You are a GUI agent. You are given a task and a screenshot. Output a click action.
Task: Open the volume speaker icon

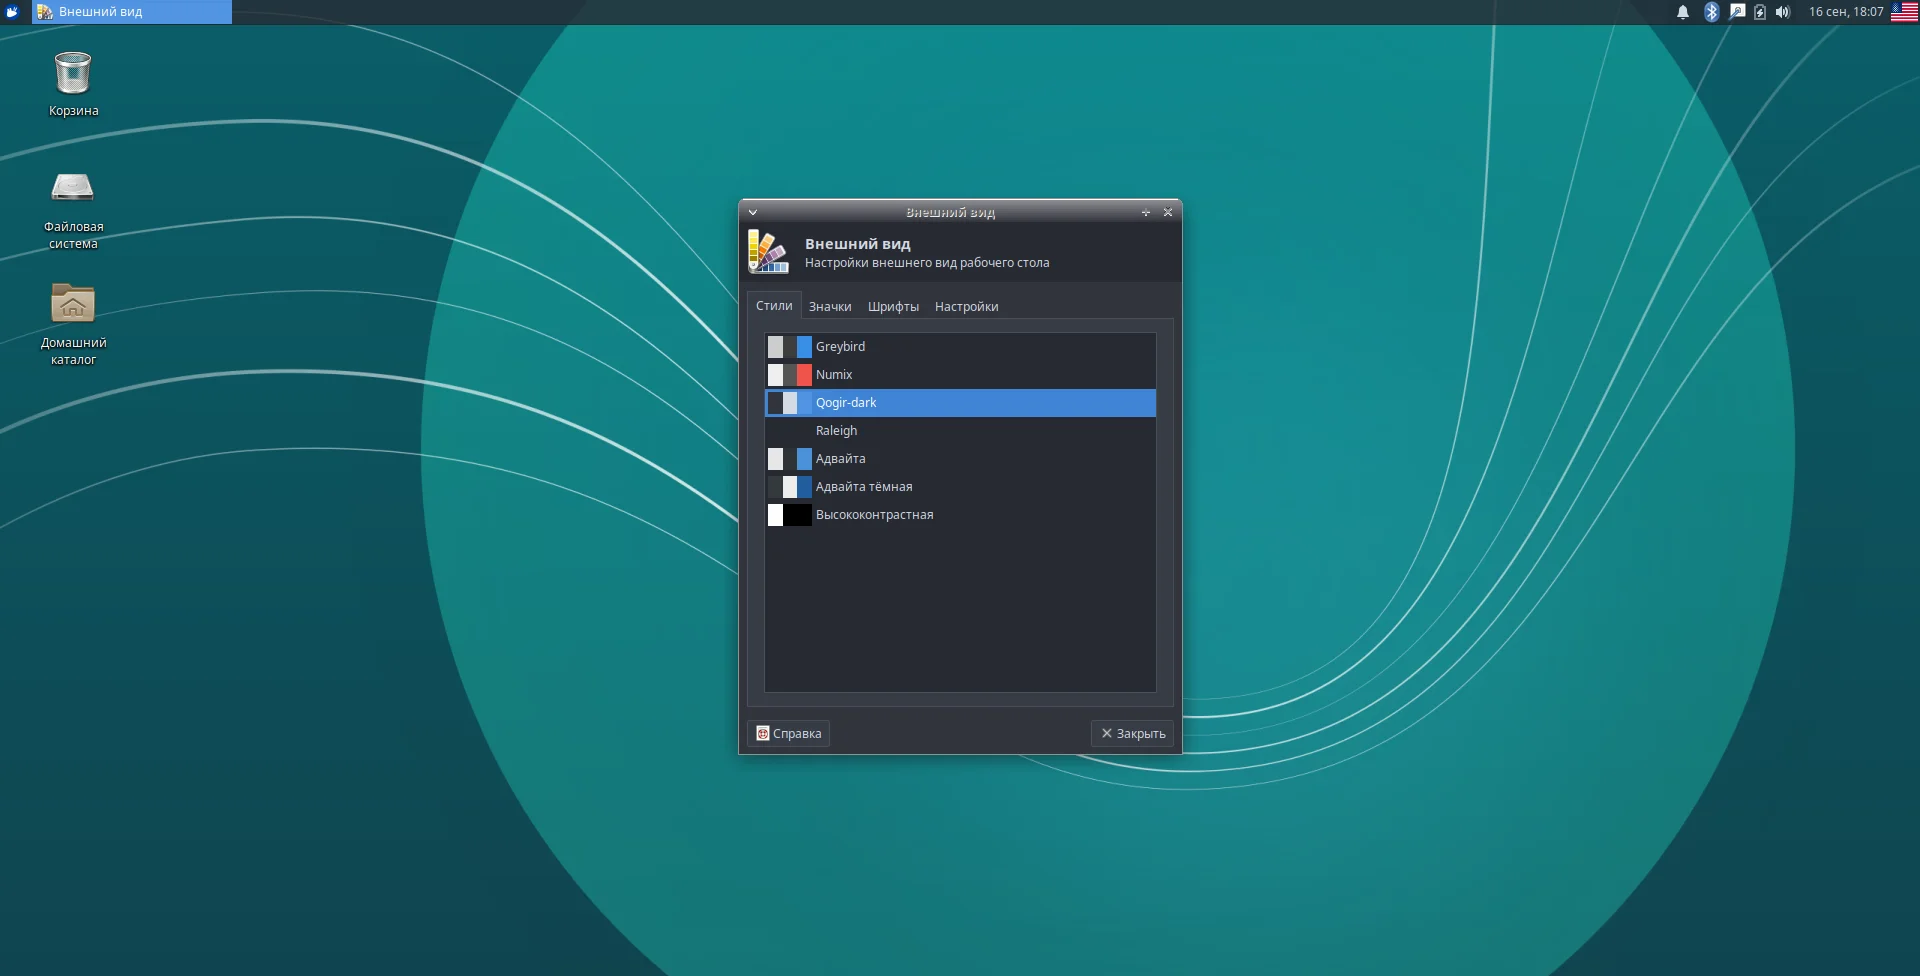[1783, 12]
